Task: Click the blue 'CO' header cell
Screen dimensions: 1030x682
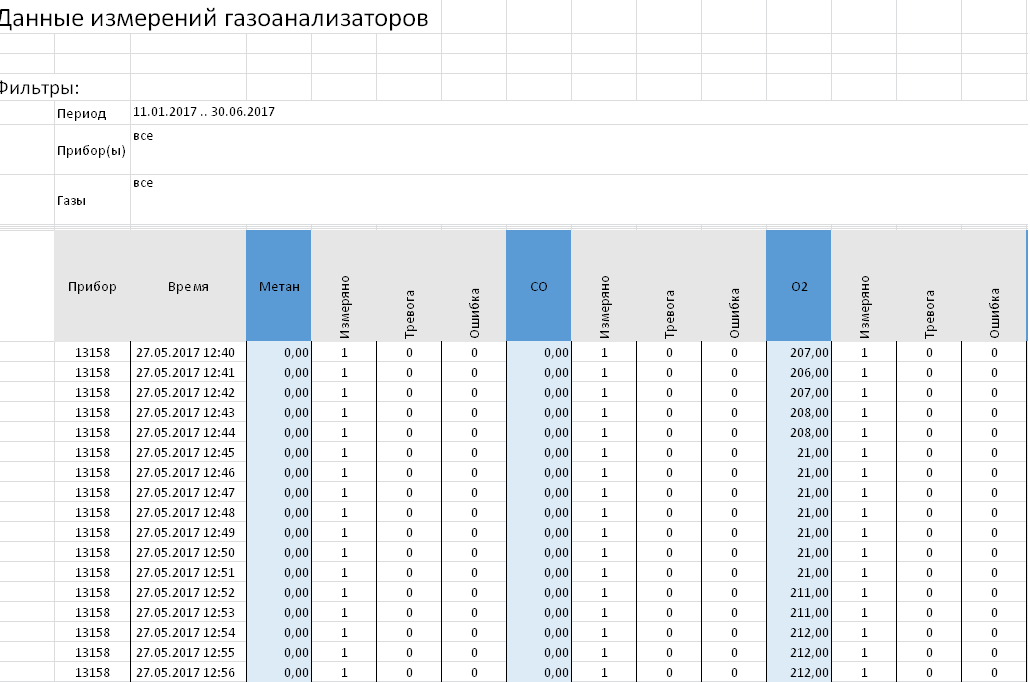Action: (x=538, y=286)
